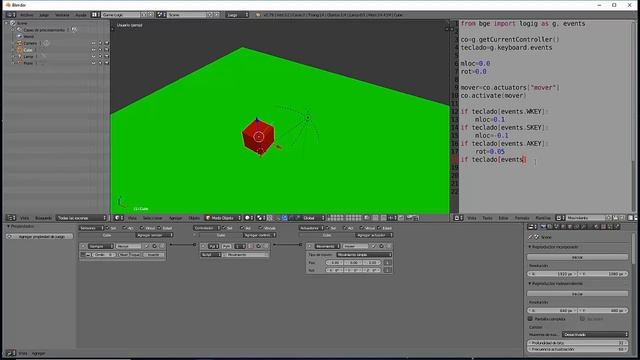Open Todas las escenas display dropdown
This screenshot has width=640, height=360.
coord(81,218)
